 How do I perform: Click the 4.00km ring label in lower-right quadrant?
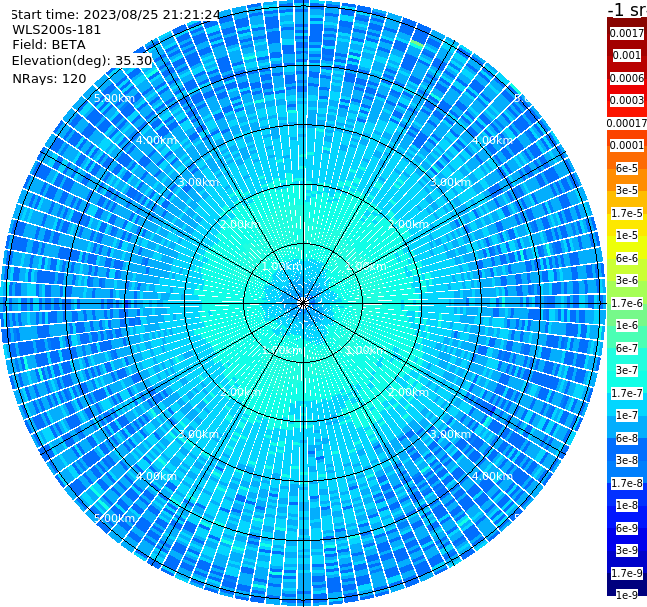coord(492,476)
